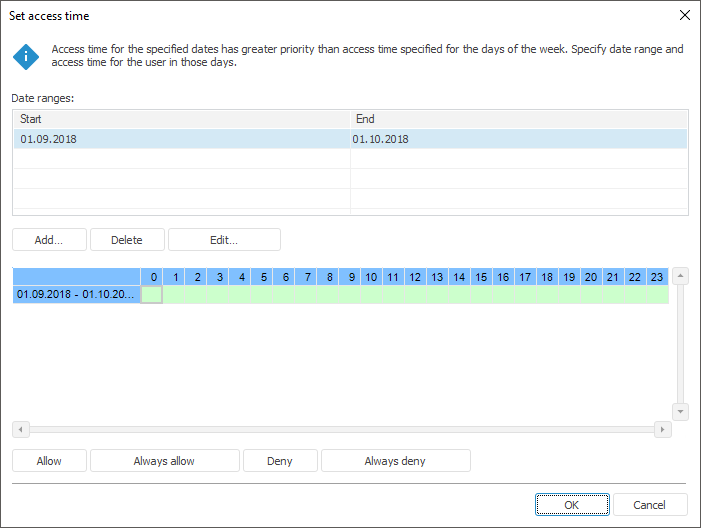Confirm with the OK button
This screenshot has height=528, width=701.
pyautogui.click(x=571, y=505)
